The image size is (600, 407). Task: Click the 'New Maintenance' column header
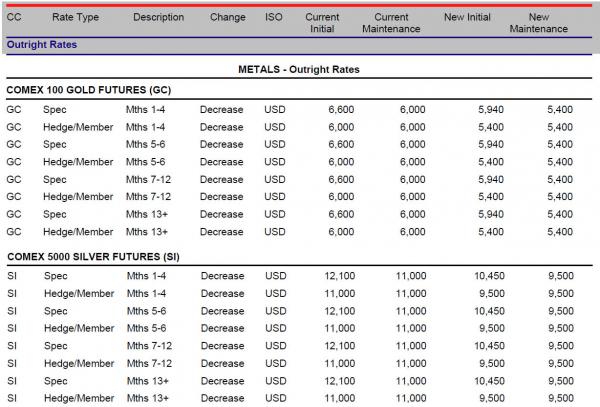pos(539,23)
